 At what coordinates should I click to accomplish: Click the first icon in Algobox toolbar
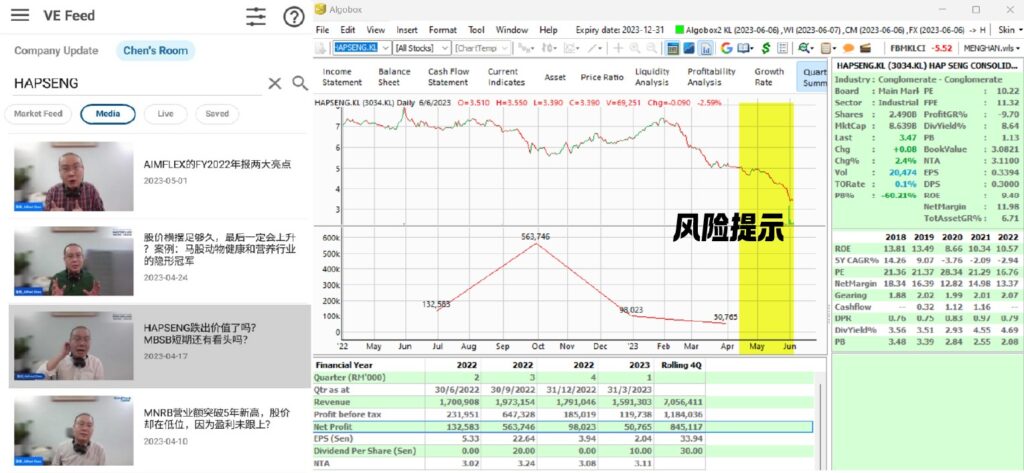click(320, 48)
